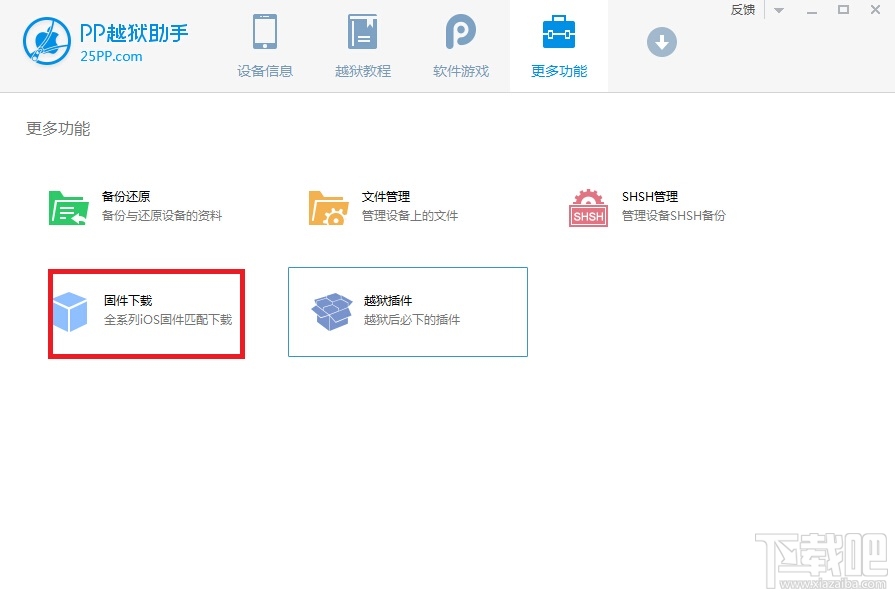Click the 反馈 feedback link
This screenshot has width=895, height=594.
(742, 10)
